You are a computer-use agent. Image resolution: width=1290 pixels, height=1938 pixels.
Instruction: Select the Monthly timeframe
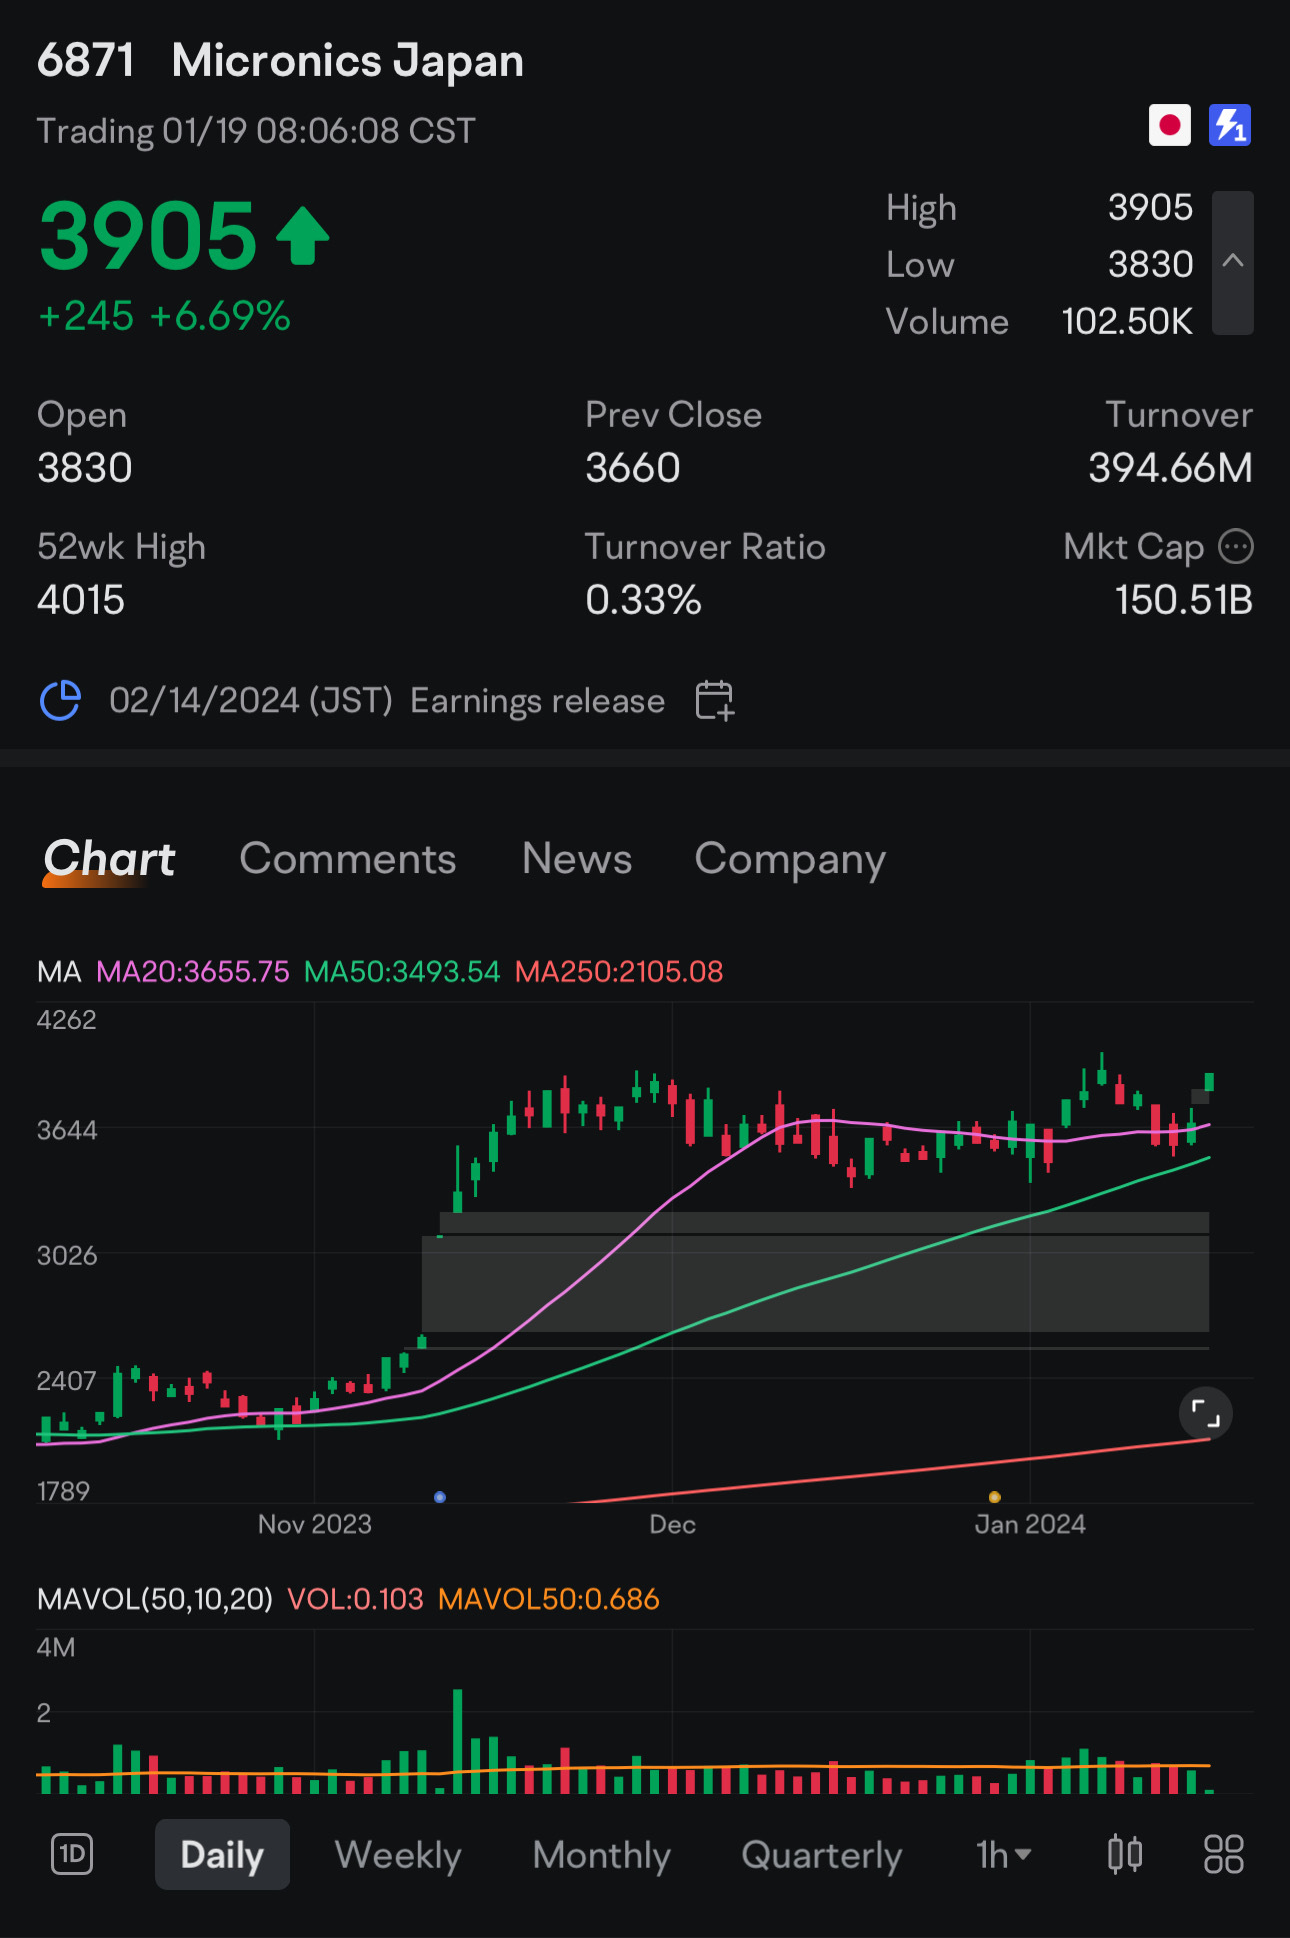601,1855
